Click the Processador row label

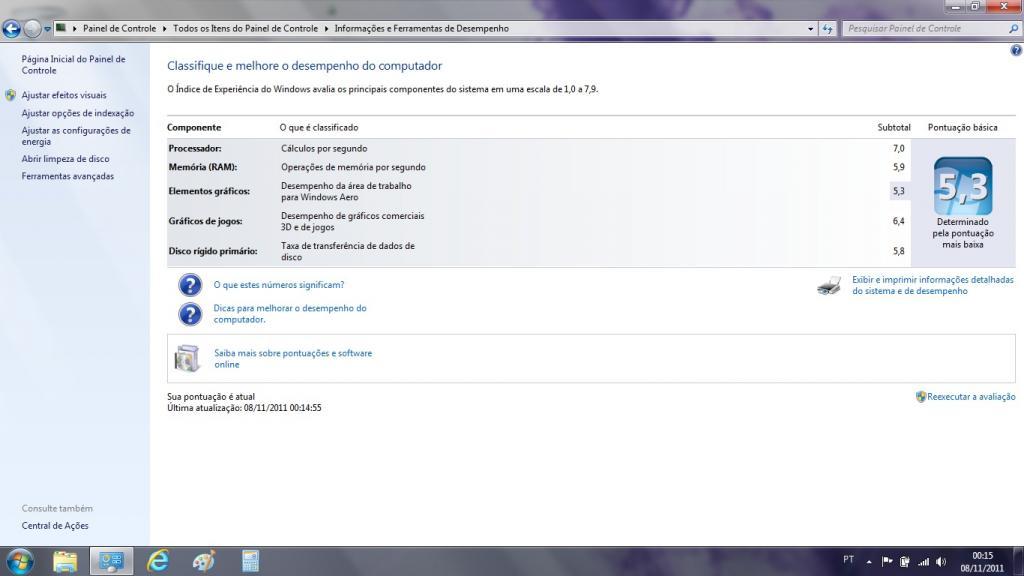click(195, 149)
